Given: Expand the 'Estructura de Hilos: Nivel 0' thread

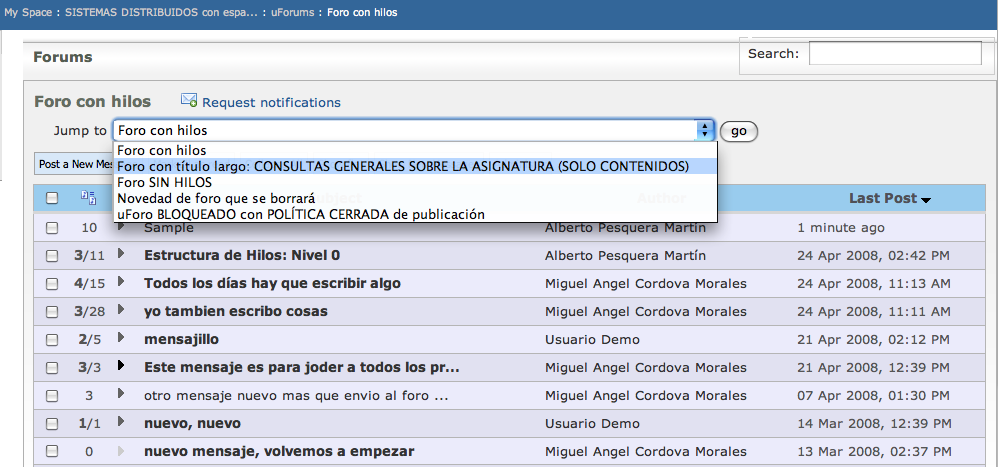Looking at the screenshot, I should point(122,254).
